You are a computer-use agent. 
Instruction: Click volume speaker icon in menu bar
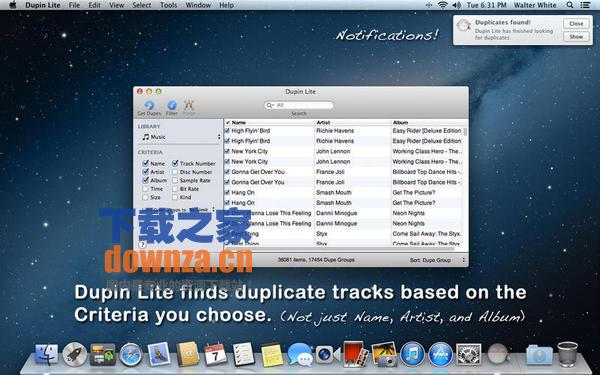[x=456, y=5]
